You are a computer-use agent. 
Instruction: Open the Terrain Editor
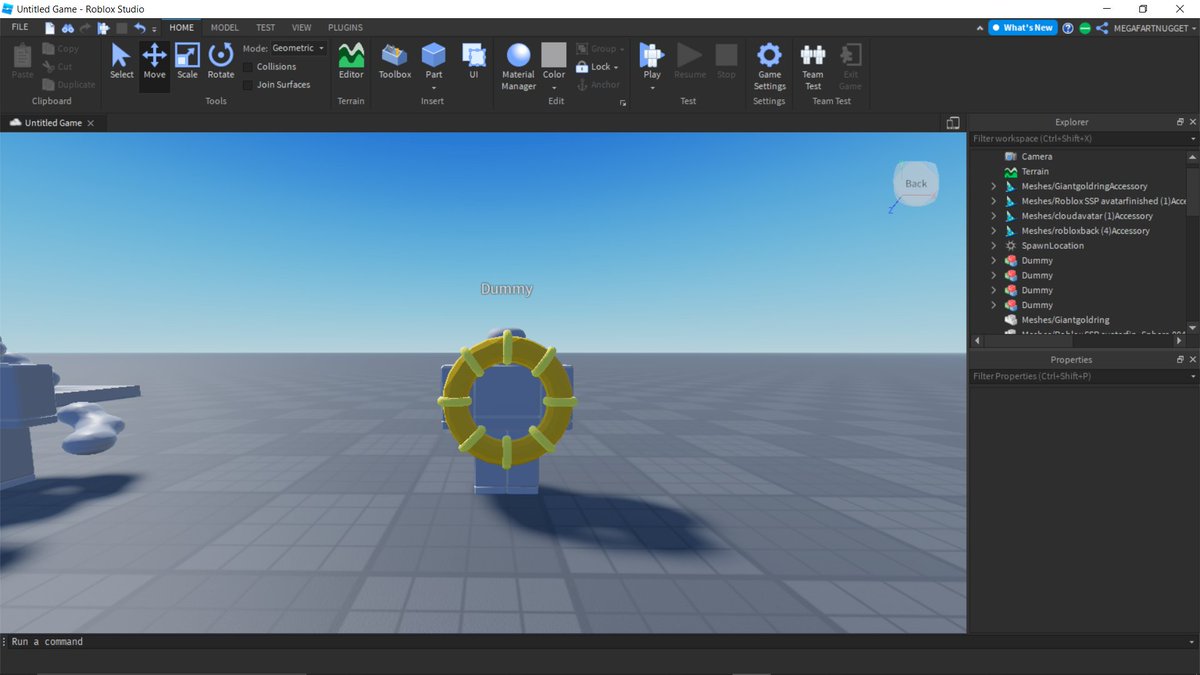point(351,62)
